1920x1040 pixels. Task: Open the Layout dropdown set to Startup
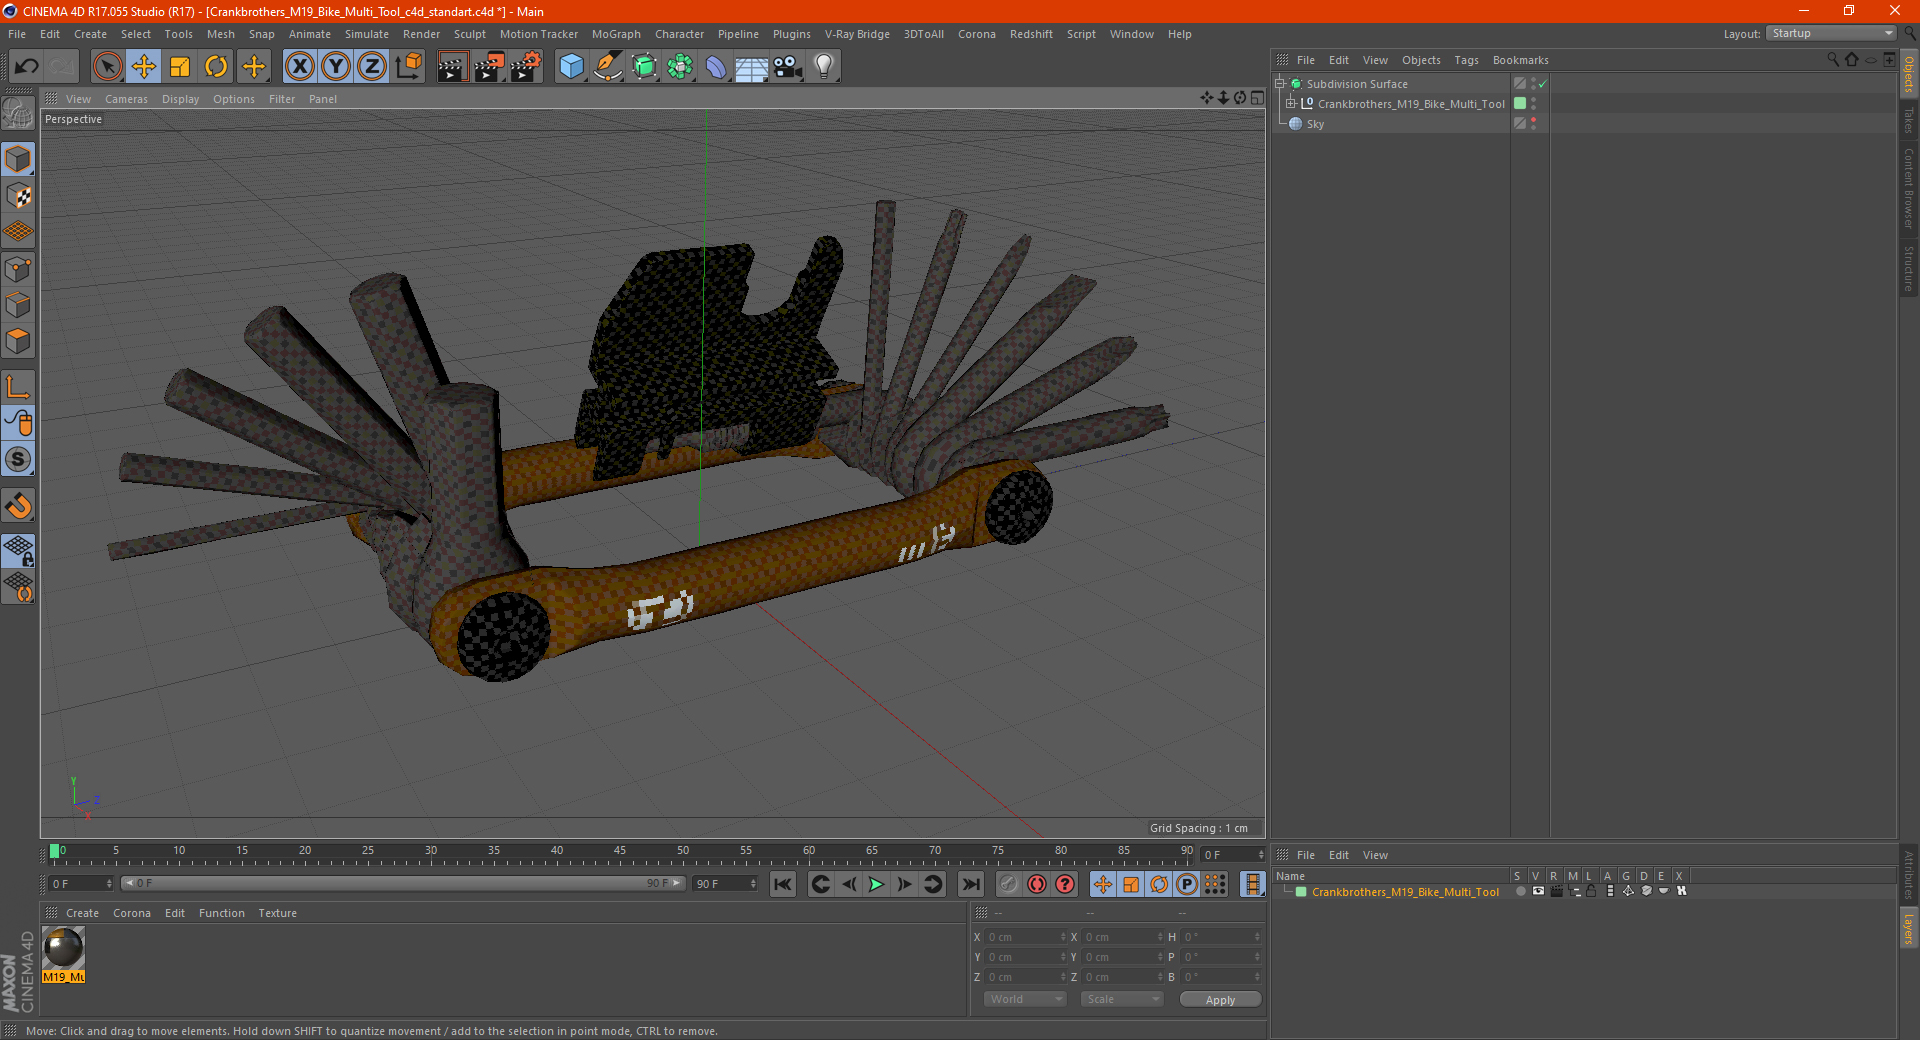pyautogui.click(x=1832, y=33)
